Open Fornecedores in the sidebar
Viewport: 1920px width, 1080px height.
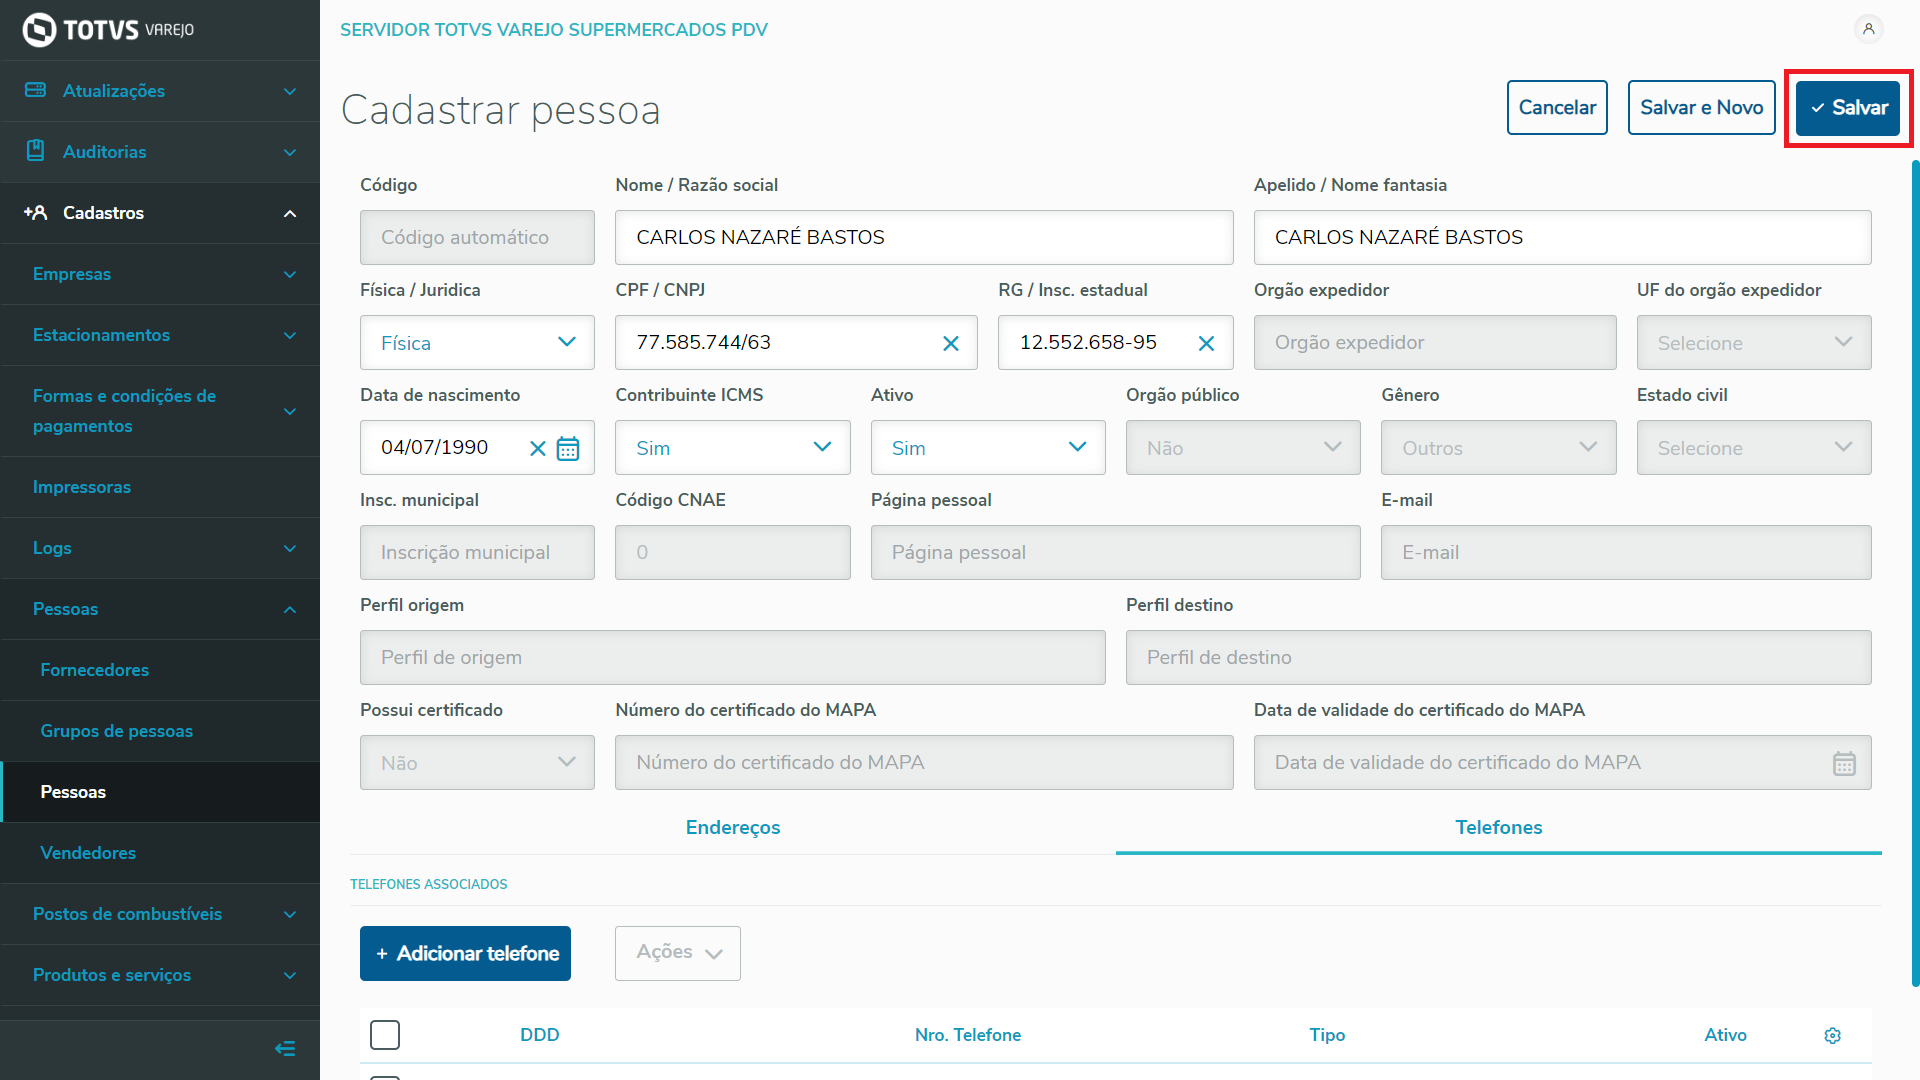point(95,670)
